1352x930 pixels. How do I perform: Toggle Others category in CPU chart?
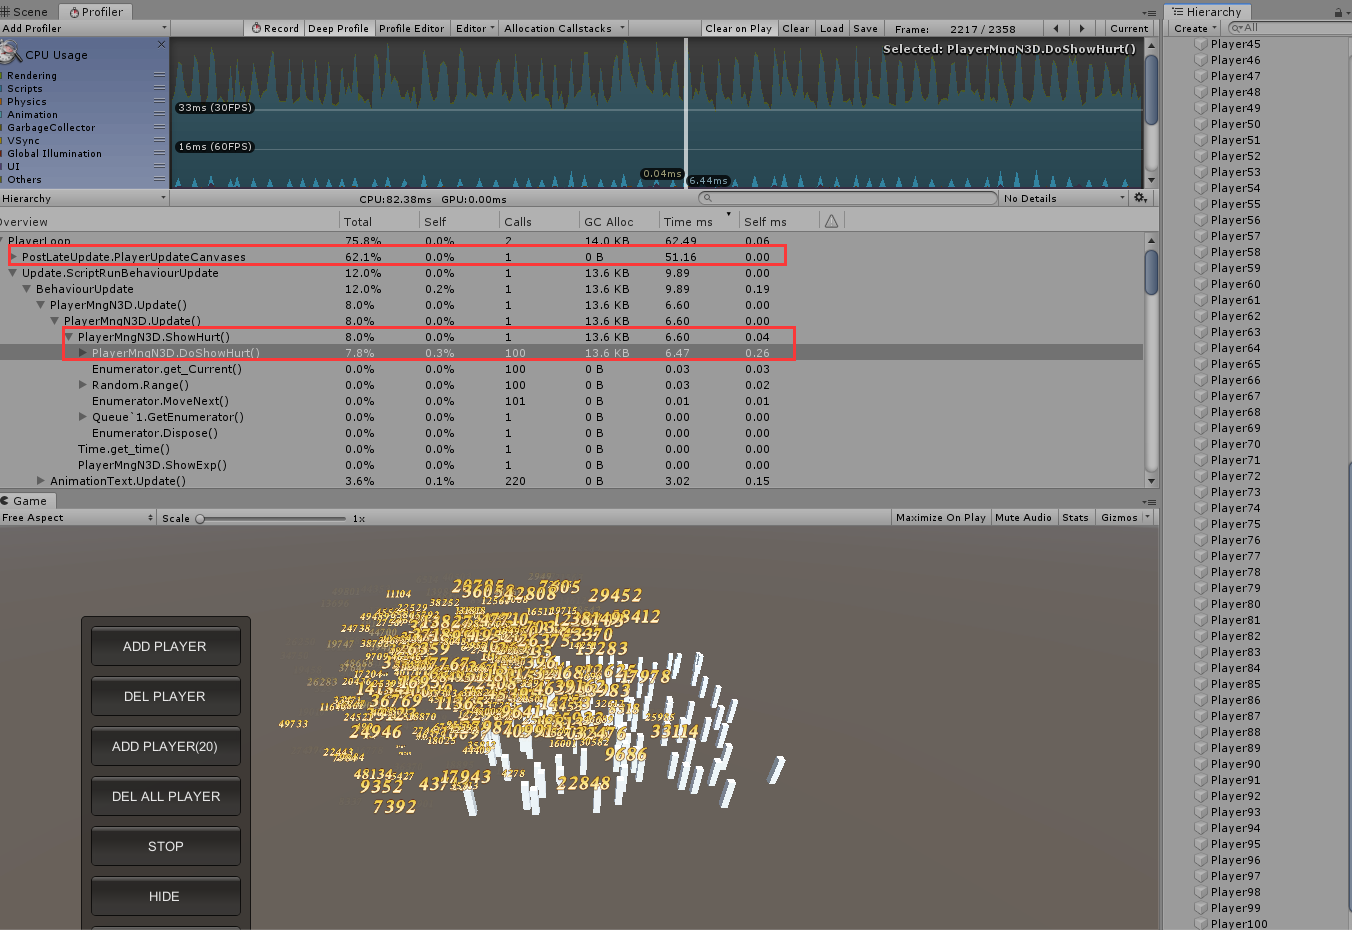[x=2, y=180]
